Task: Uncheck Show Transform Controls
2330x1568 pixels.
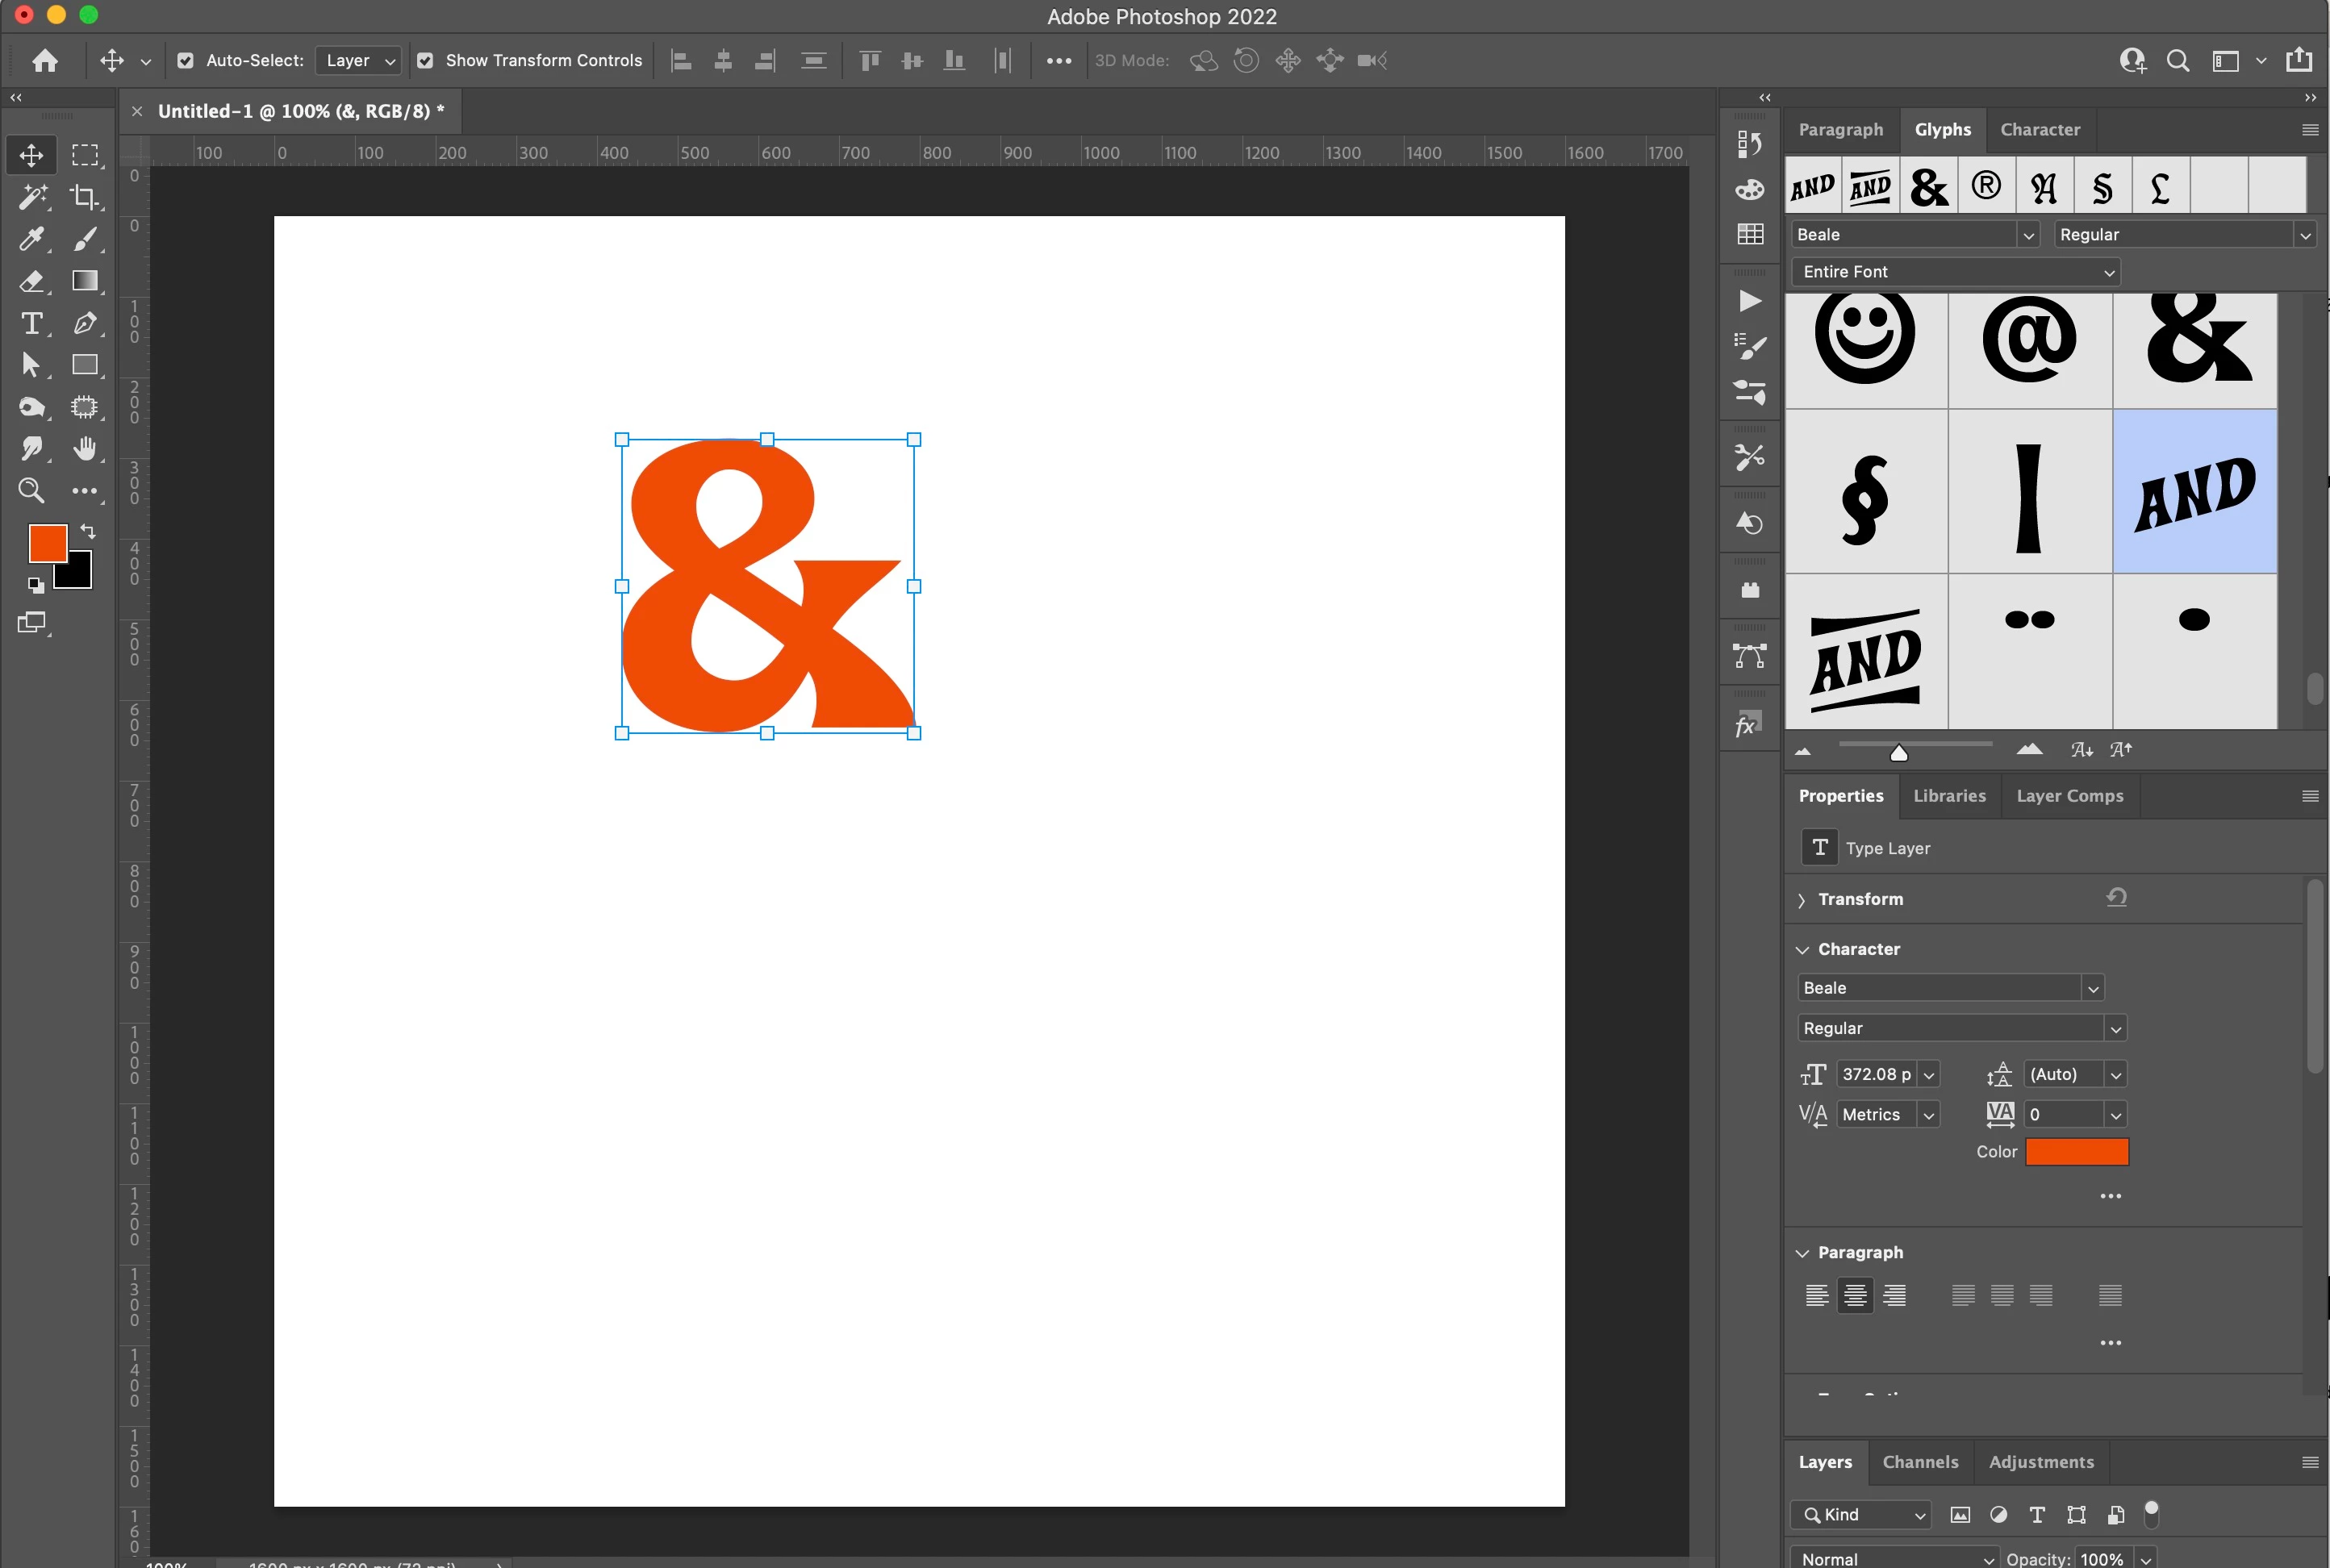Action: (425, 61)
